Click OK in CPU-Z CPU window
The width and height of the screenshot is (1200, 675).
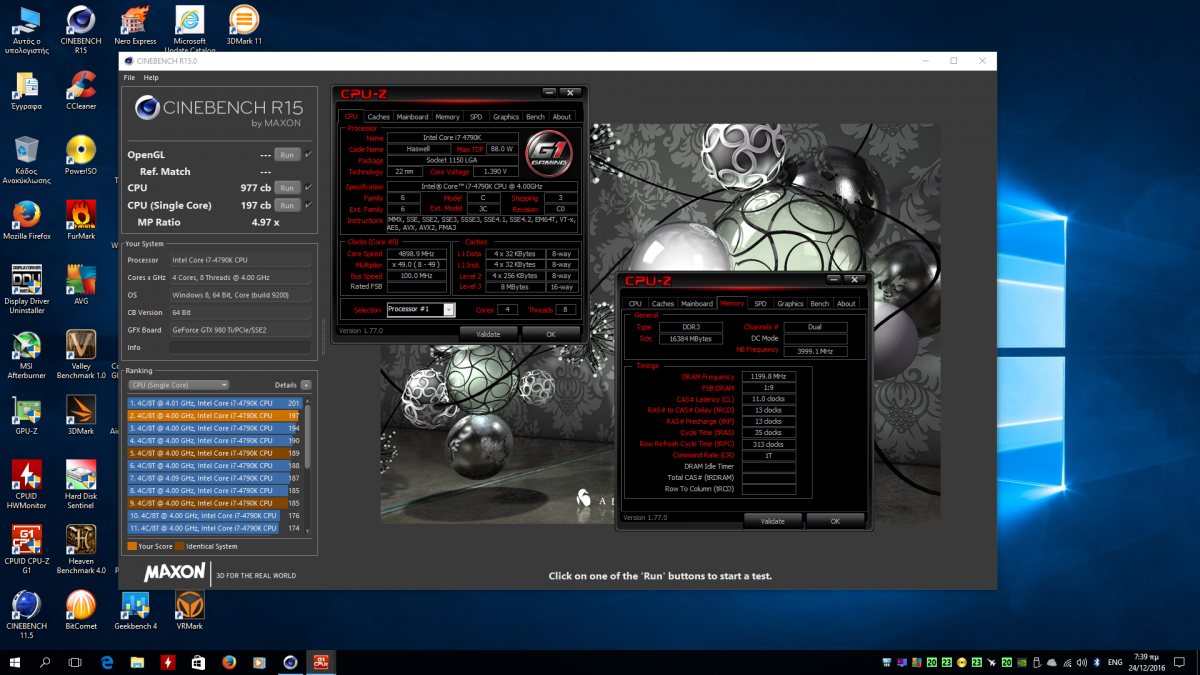[550, 334]
